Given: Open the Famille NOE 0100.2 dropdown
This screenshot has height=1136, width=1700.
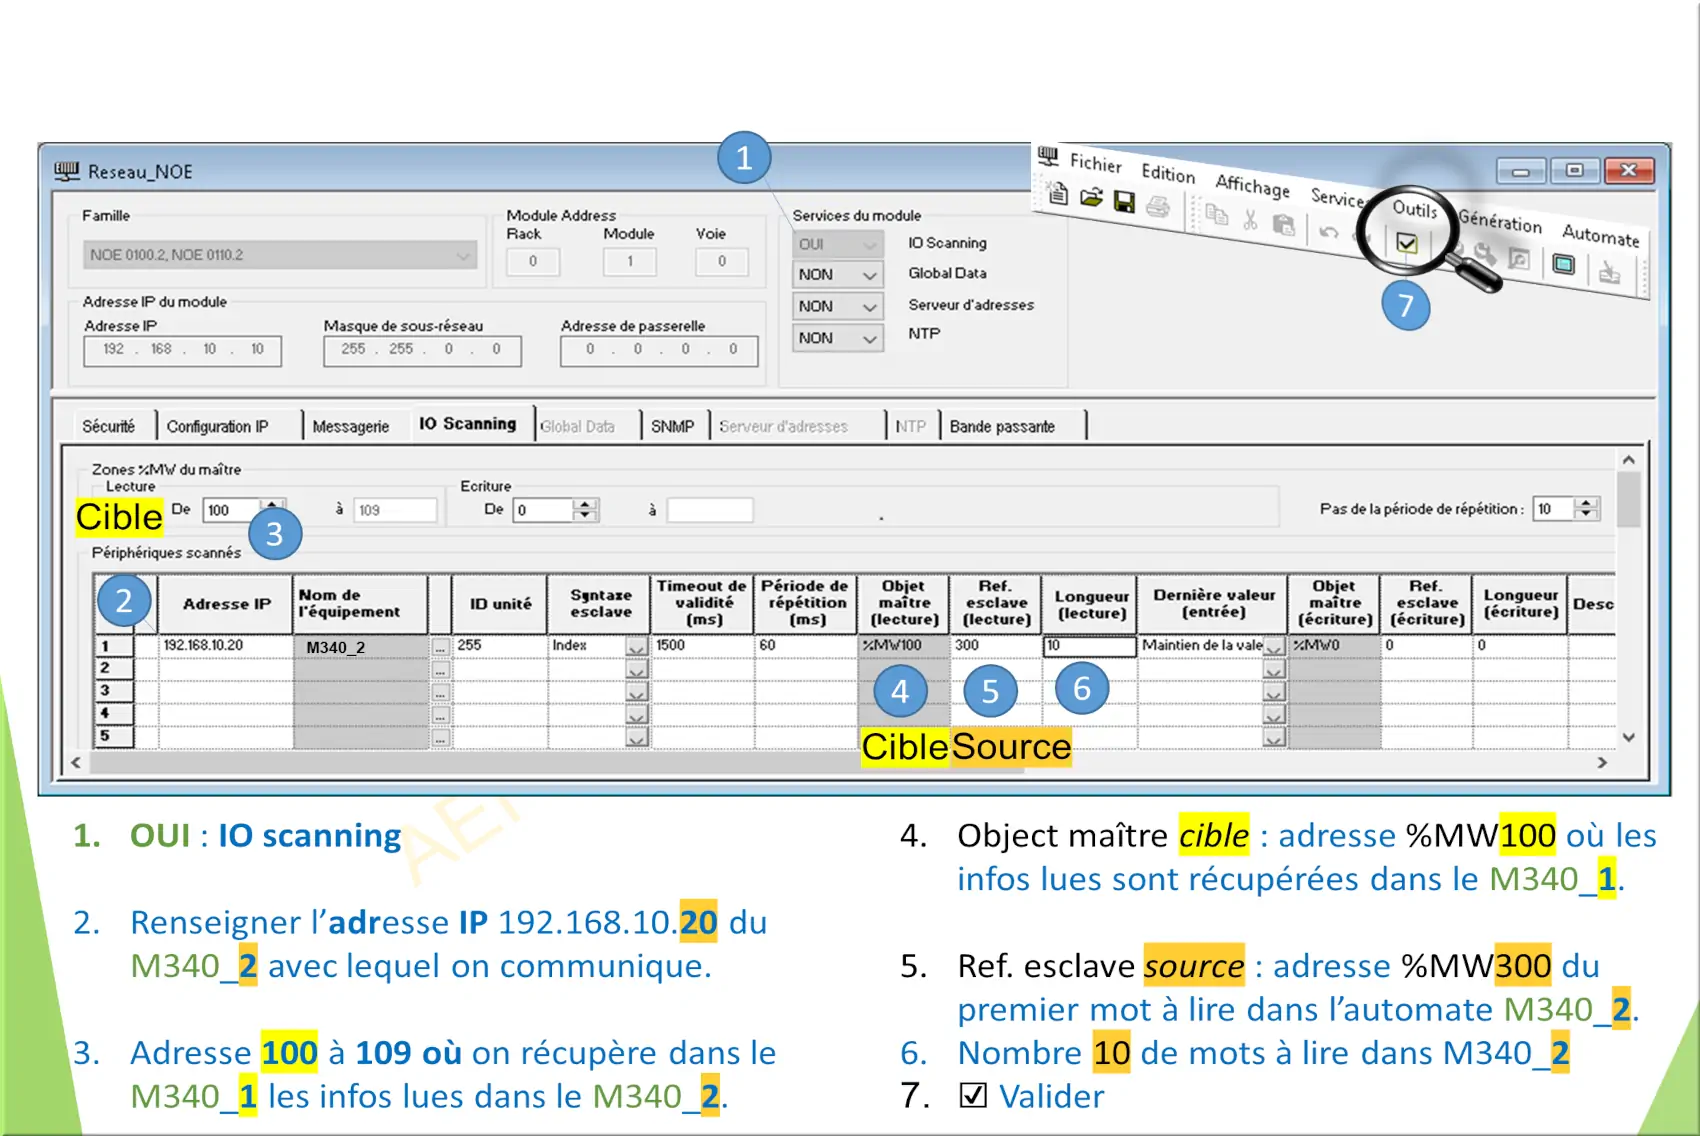Looking at the screenshot, I should (x=279, y=255).
